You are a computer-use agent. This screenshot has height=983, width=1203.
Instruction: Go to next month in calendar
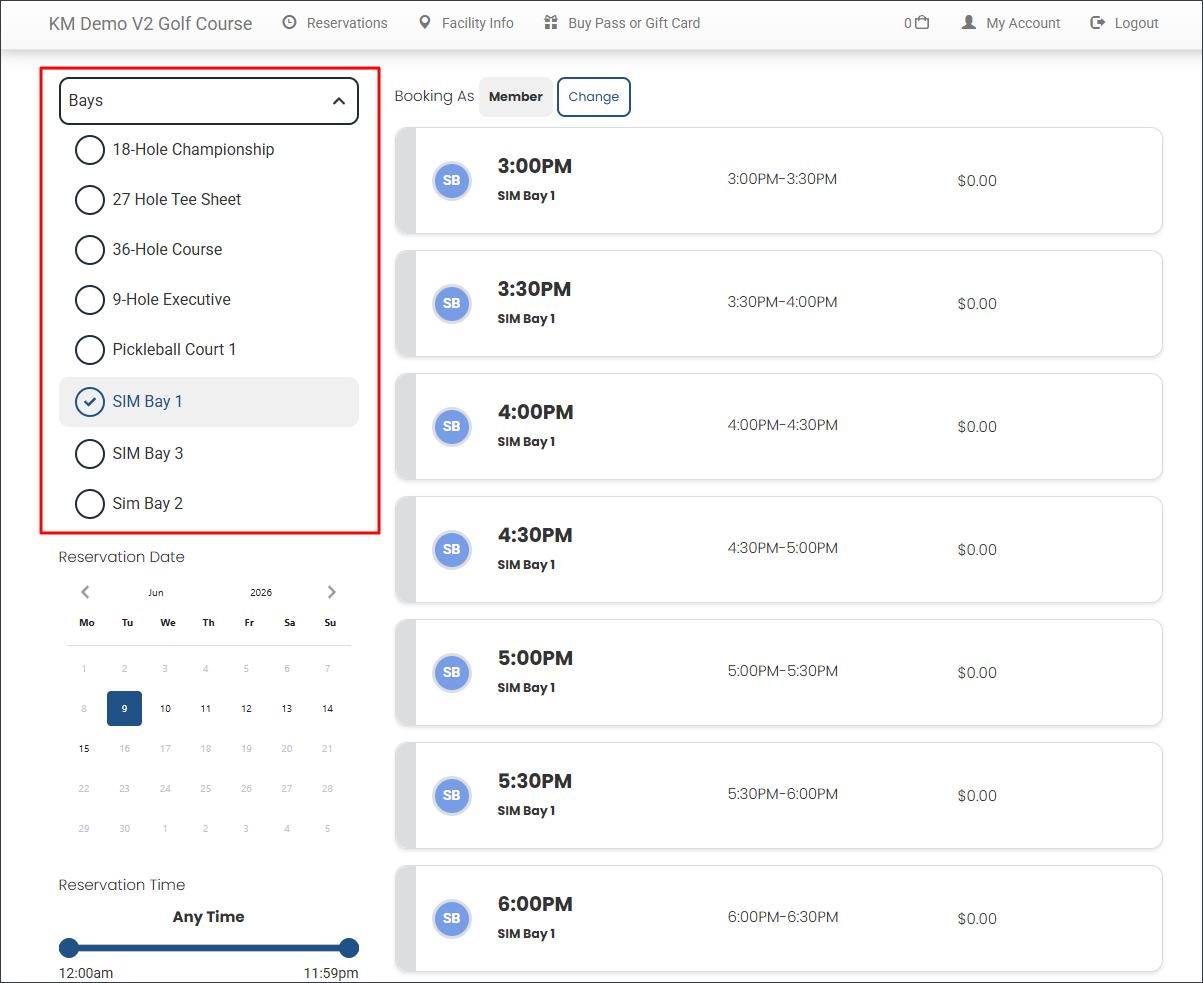point(332,592)
